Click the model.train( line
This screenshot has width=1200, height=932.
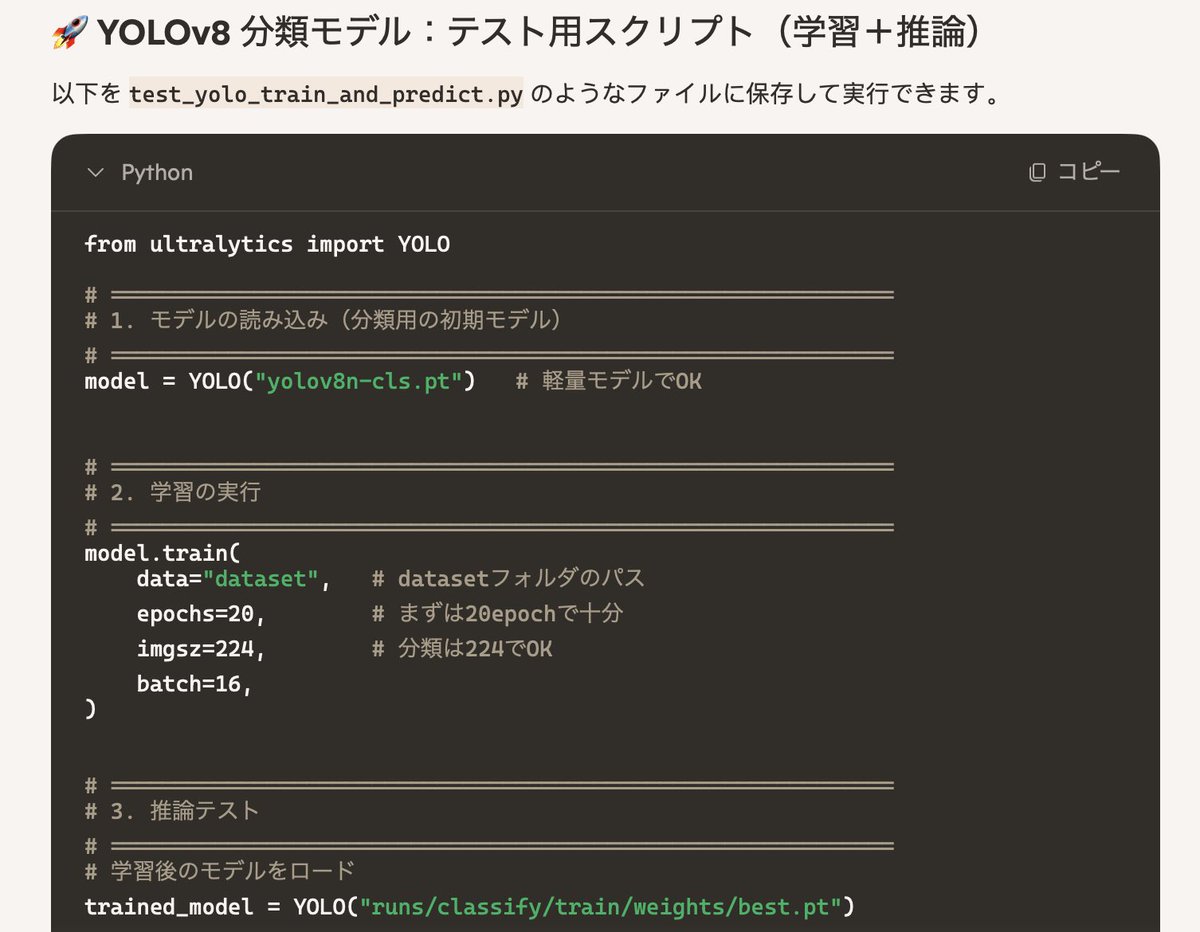tap(162, 553)
